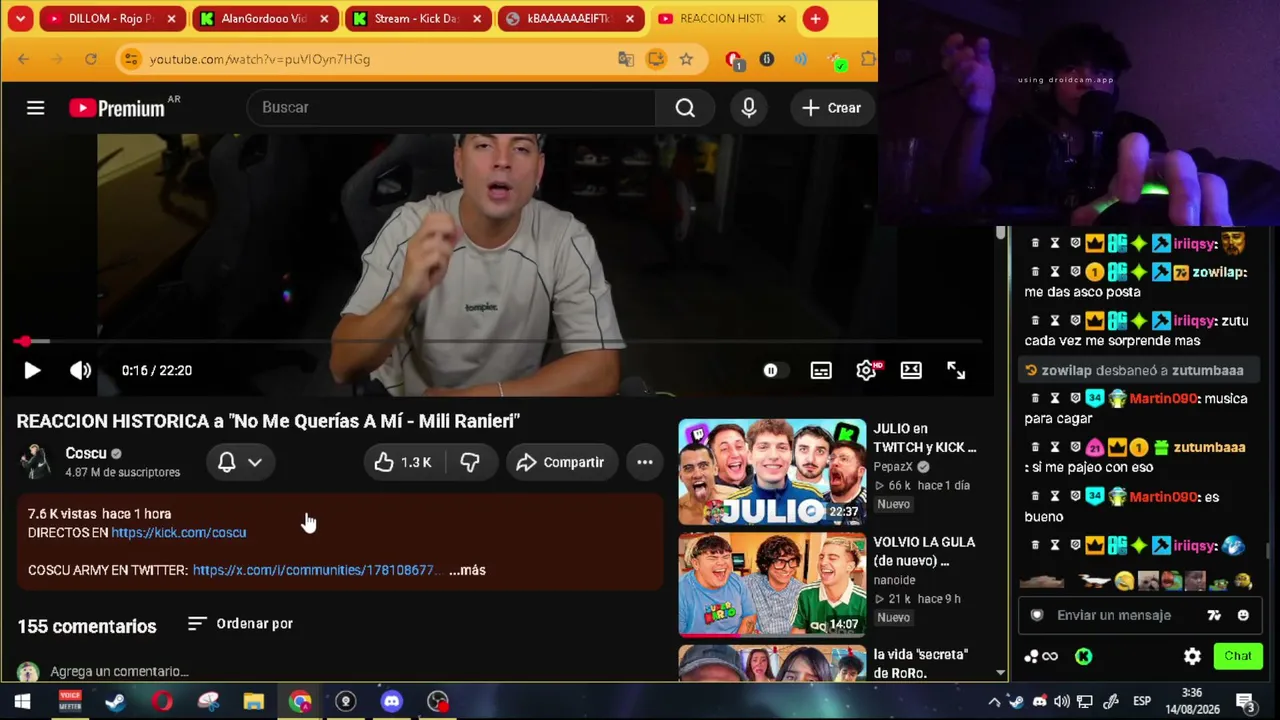The width and height of the screenshot is (1280, 720).
Task: Open the Coscu channel avatar
Action: 35,462
